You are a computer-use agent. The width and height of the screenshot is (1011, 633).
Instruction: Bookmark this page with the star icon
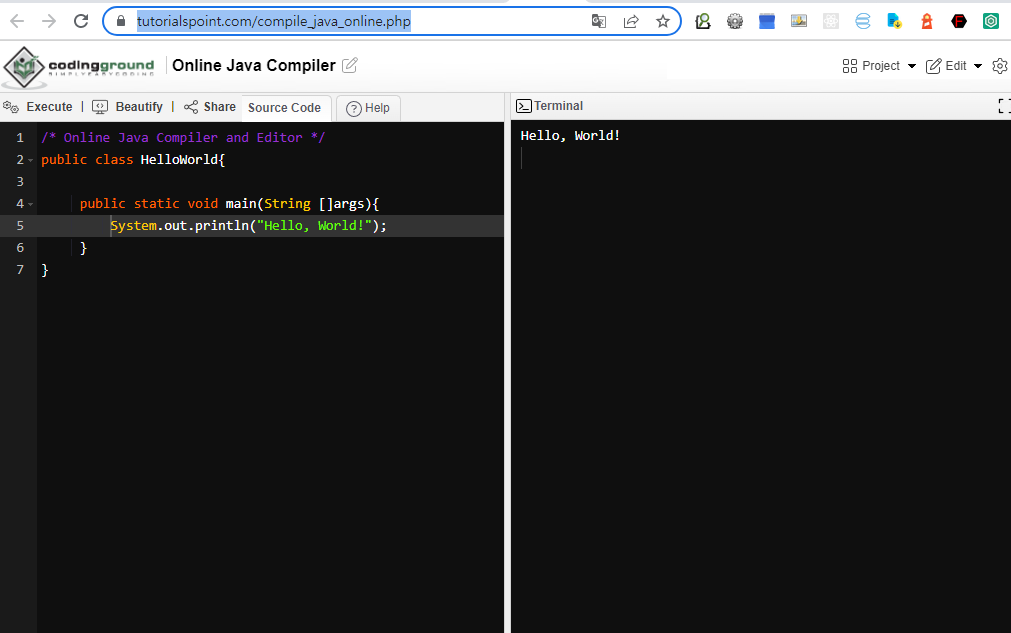click(x=663, y=21)
